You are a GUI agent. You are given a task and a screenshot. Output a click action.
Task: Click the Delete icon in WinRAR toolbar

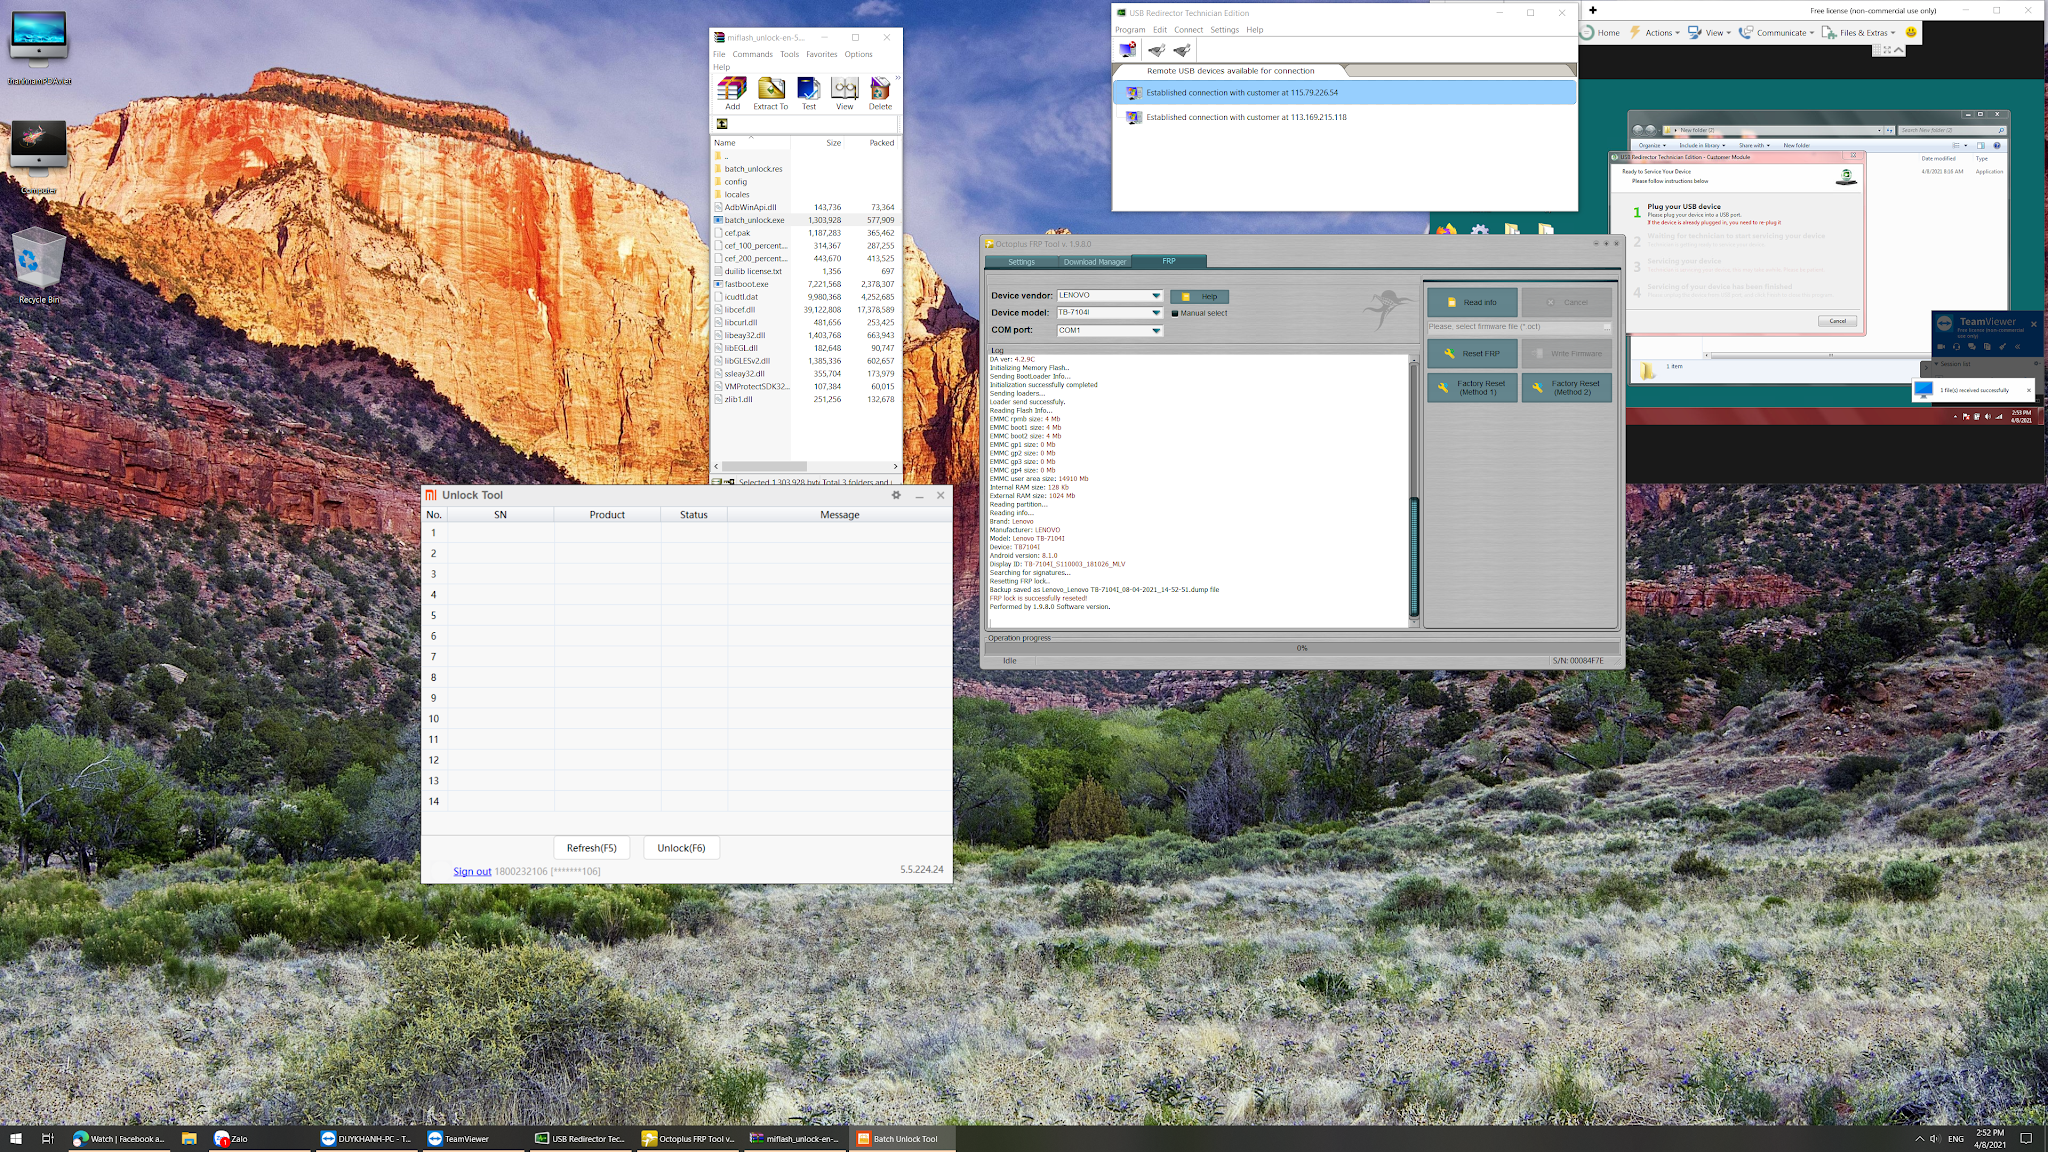[880, 91]
